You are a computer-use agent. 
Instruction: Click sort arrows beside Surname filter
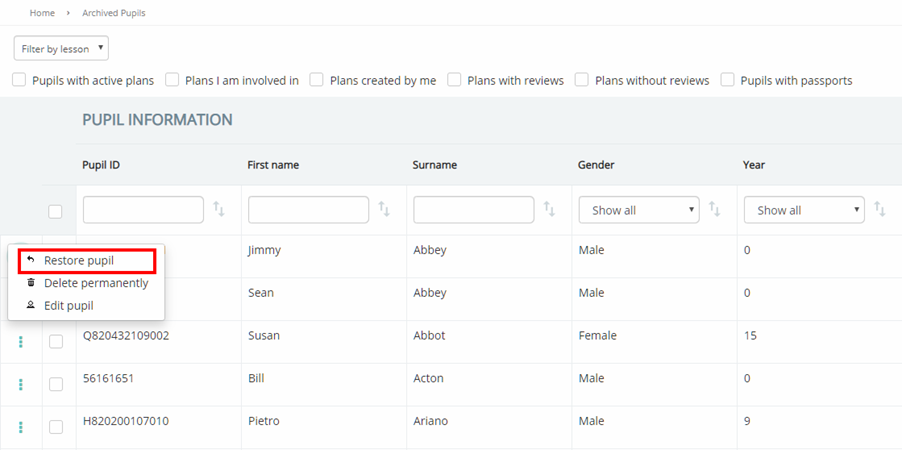pyautogui.click(x=549, y=210)
